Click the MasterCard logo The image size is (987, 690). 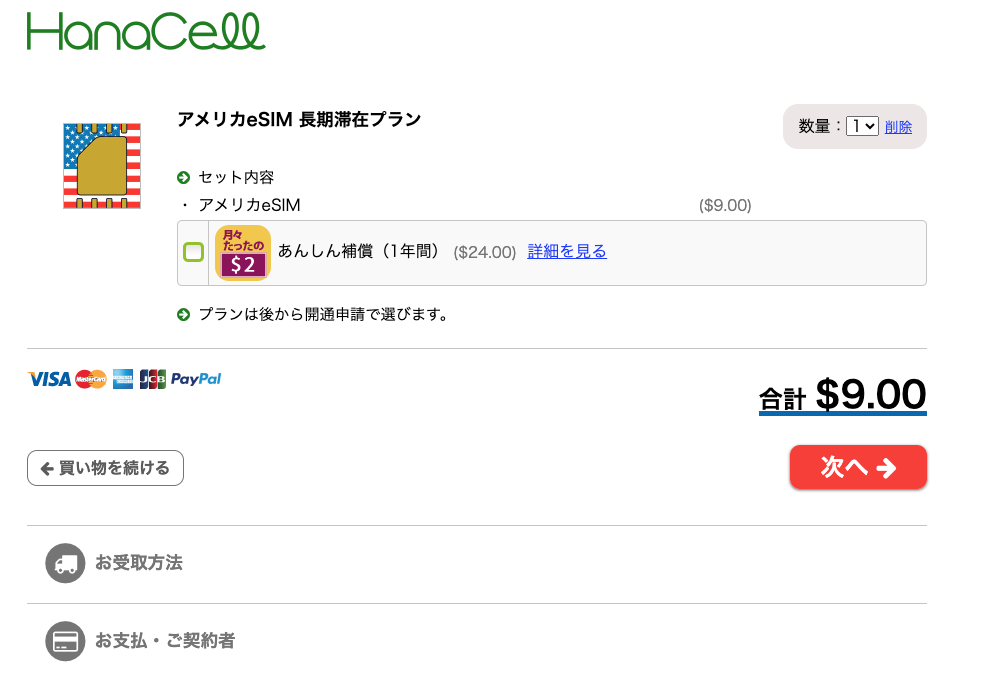pos(91,379)
